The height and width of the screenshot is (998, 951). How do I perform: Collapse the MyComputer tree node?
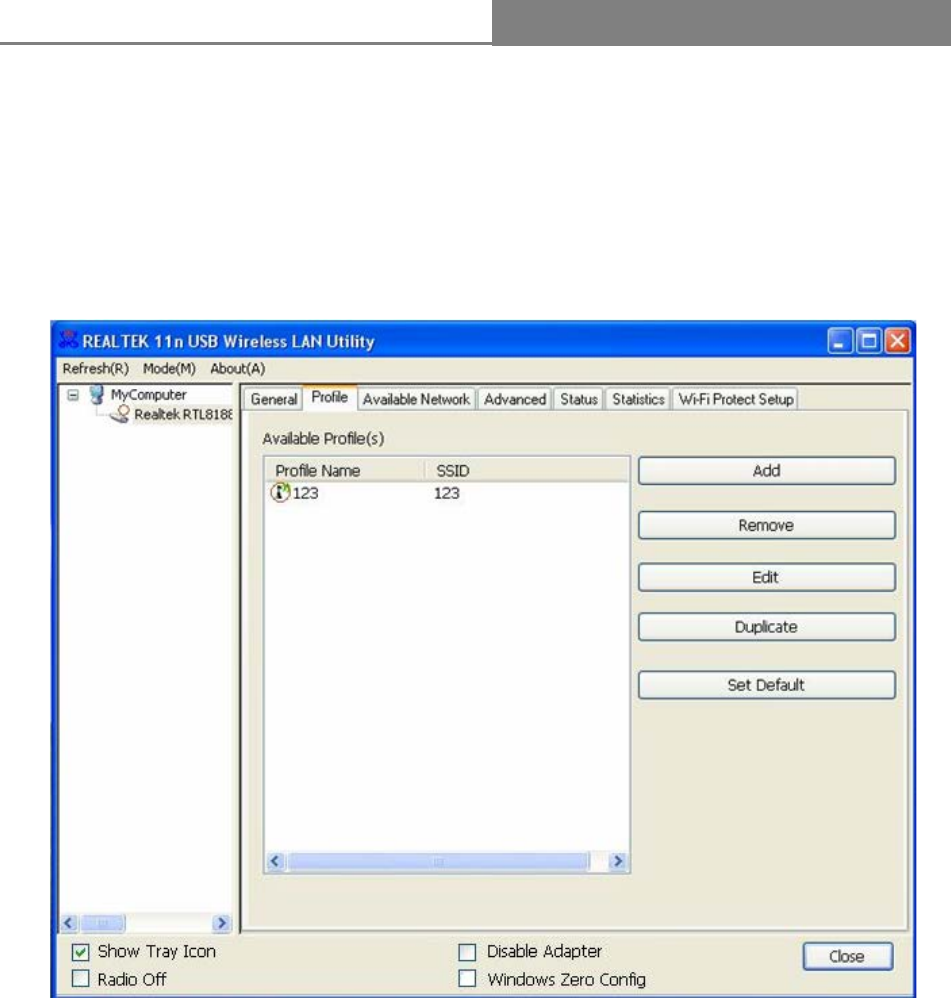[73, 395]
